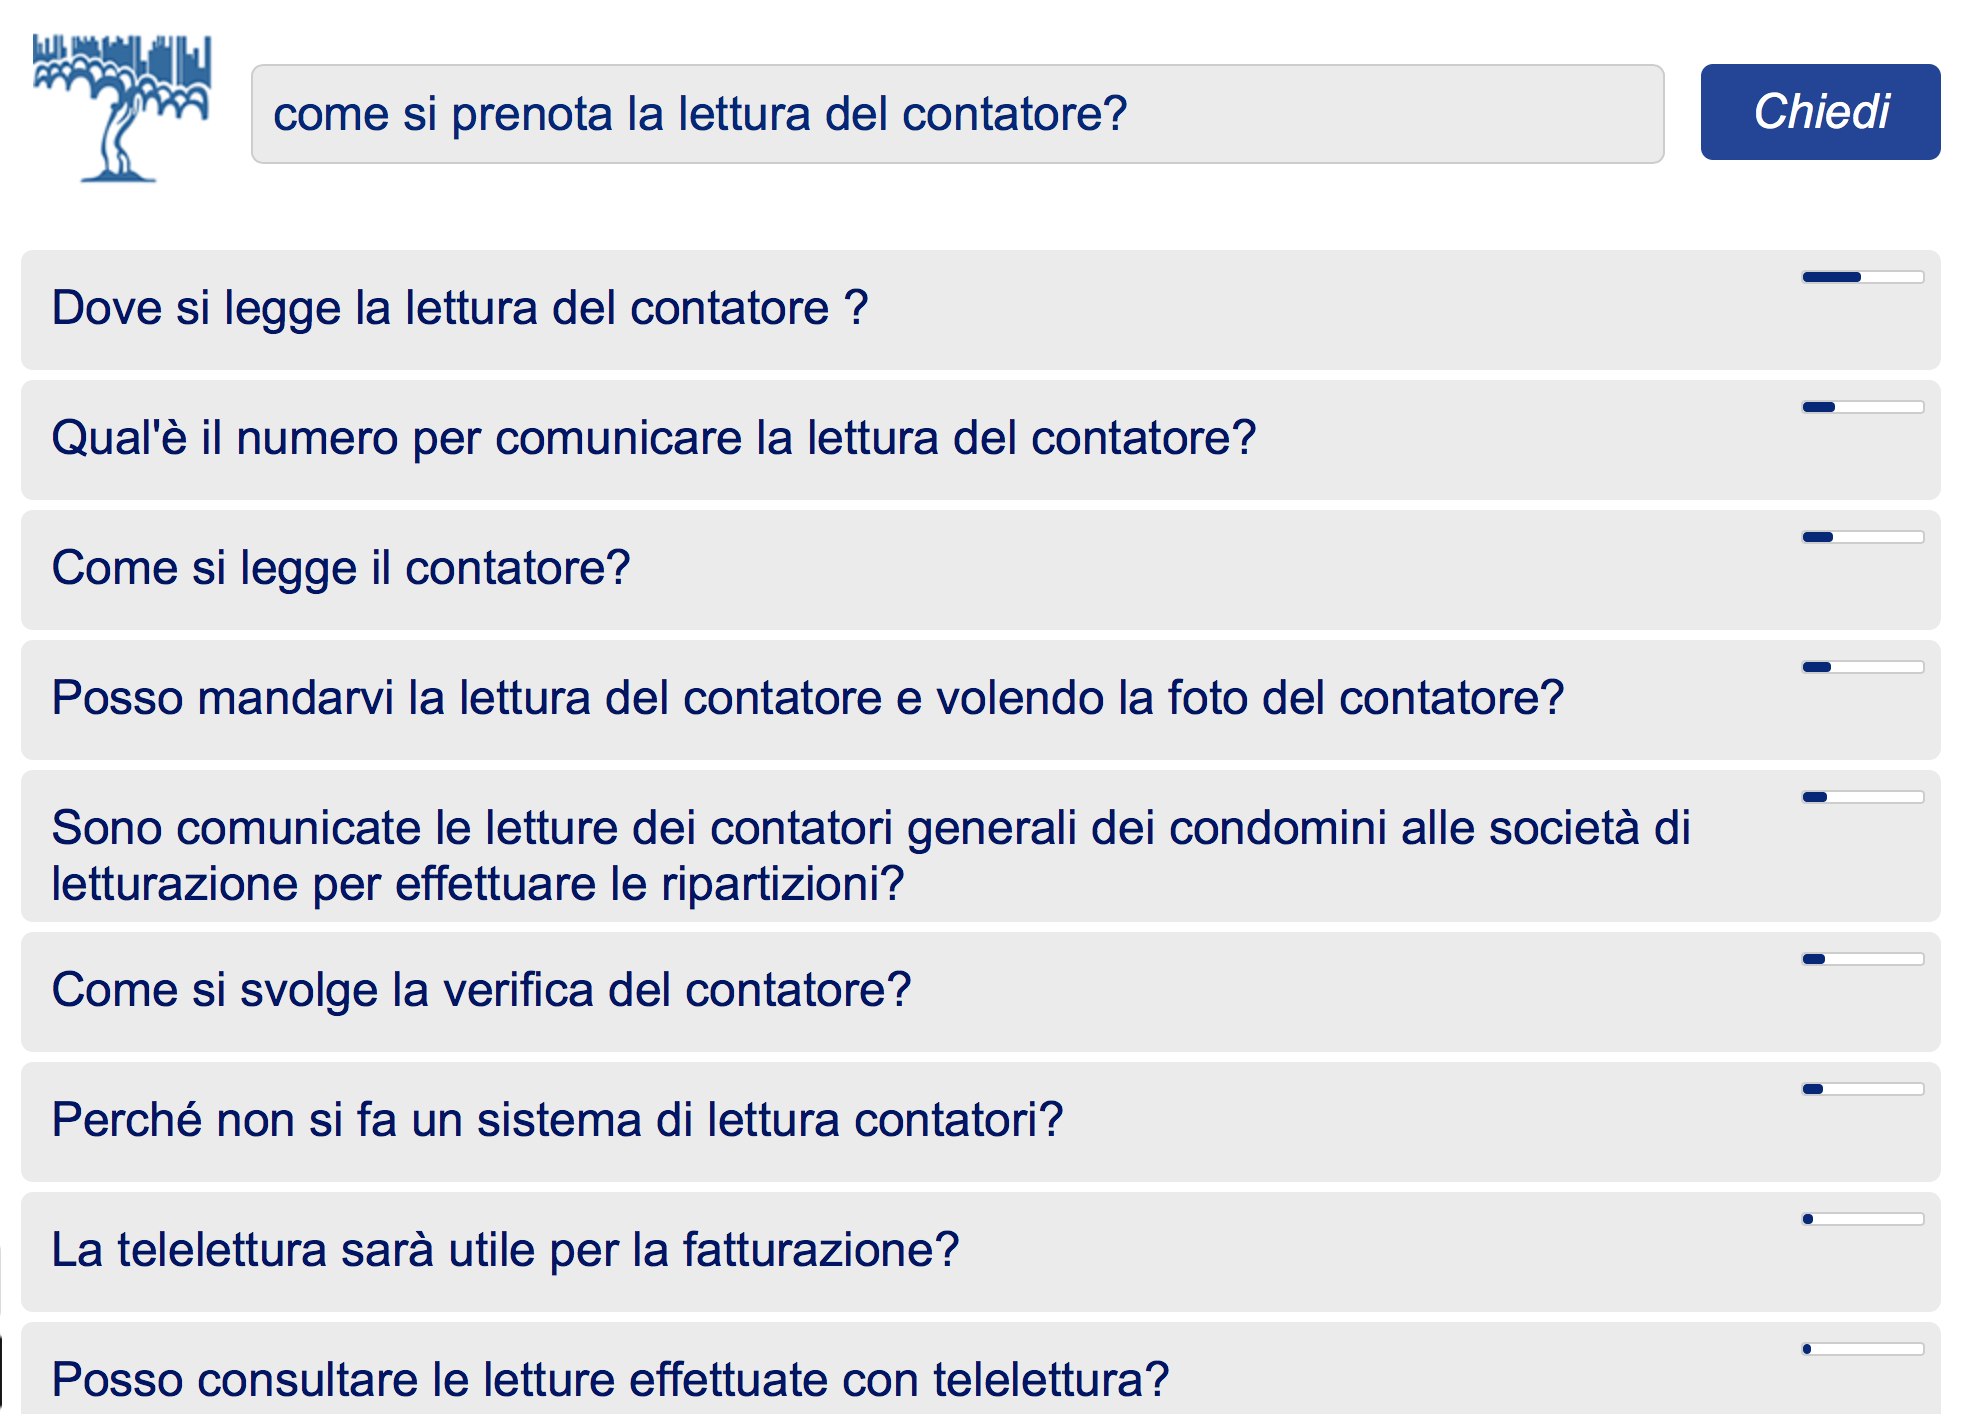Click the blue tree logo icon
This screenshot has width=1962, height=1414.
[x=122, y=108]
